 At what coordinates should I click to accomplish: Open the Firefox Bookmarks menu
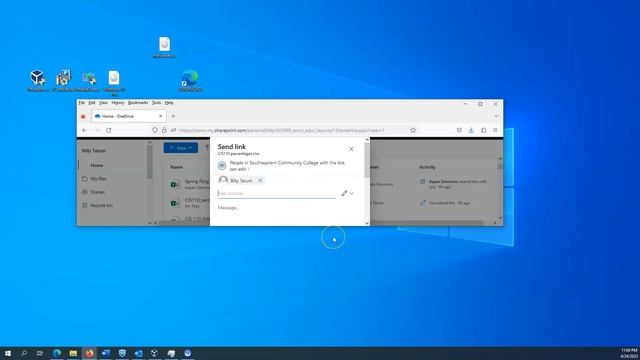[138, 103]
